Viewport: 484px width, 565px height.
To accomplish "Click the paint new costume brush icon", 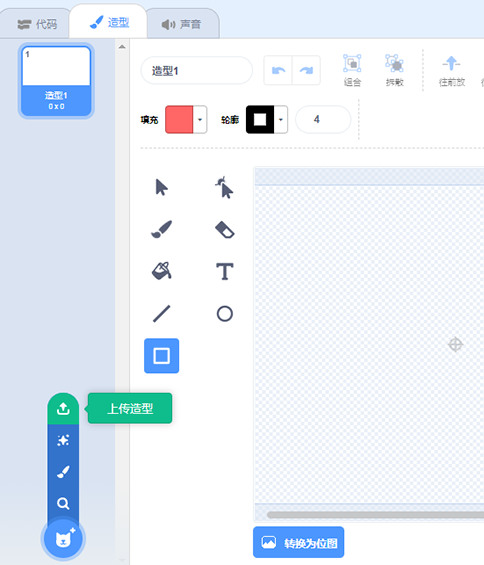I will pos(63,472).
